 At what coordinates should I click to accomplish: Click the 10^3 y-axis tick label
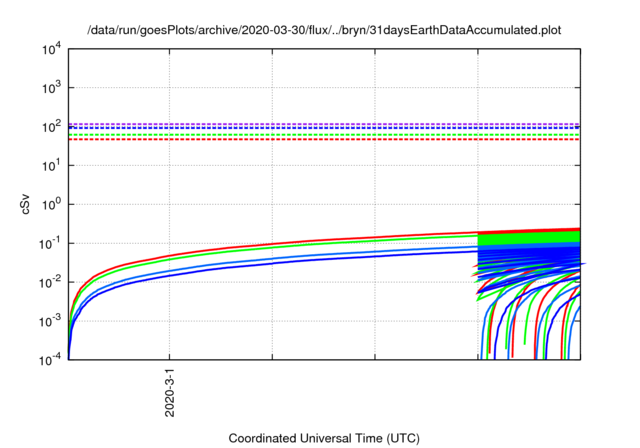click(52, 88)
